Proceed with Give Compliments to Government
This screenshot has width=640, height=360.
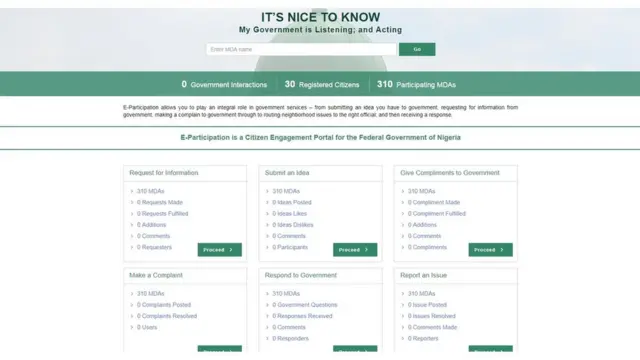pos(491,250)
